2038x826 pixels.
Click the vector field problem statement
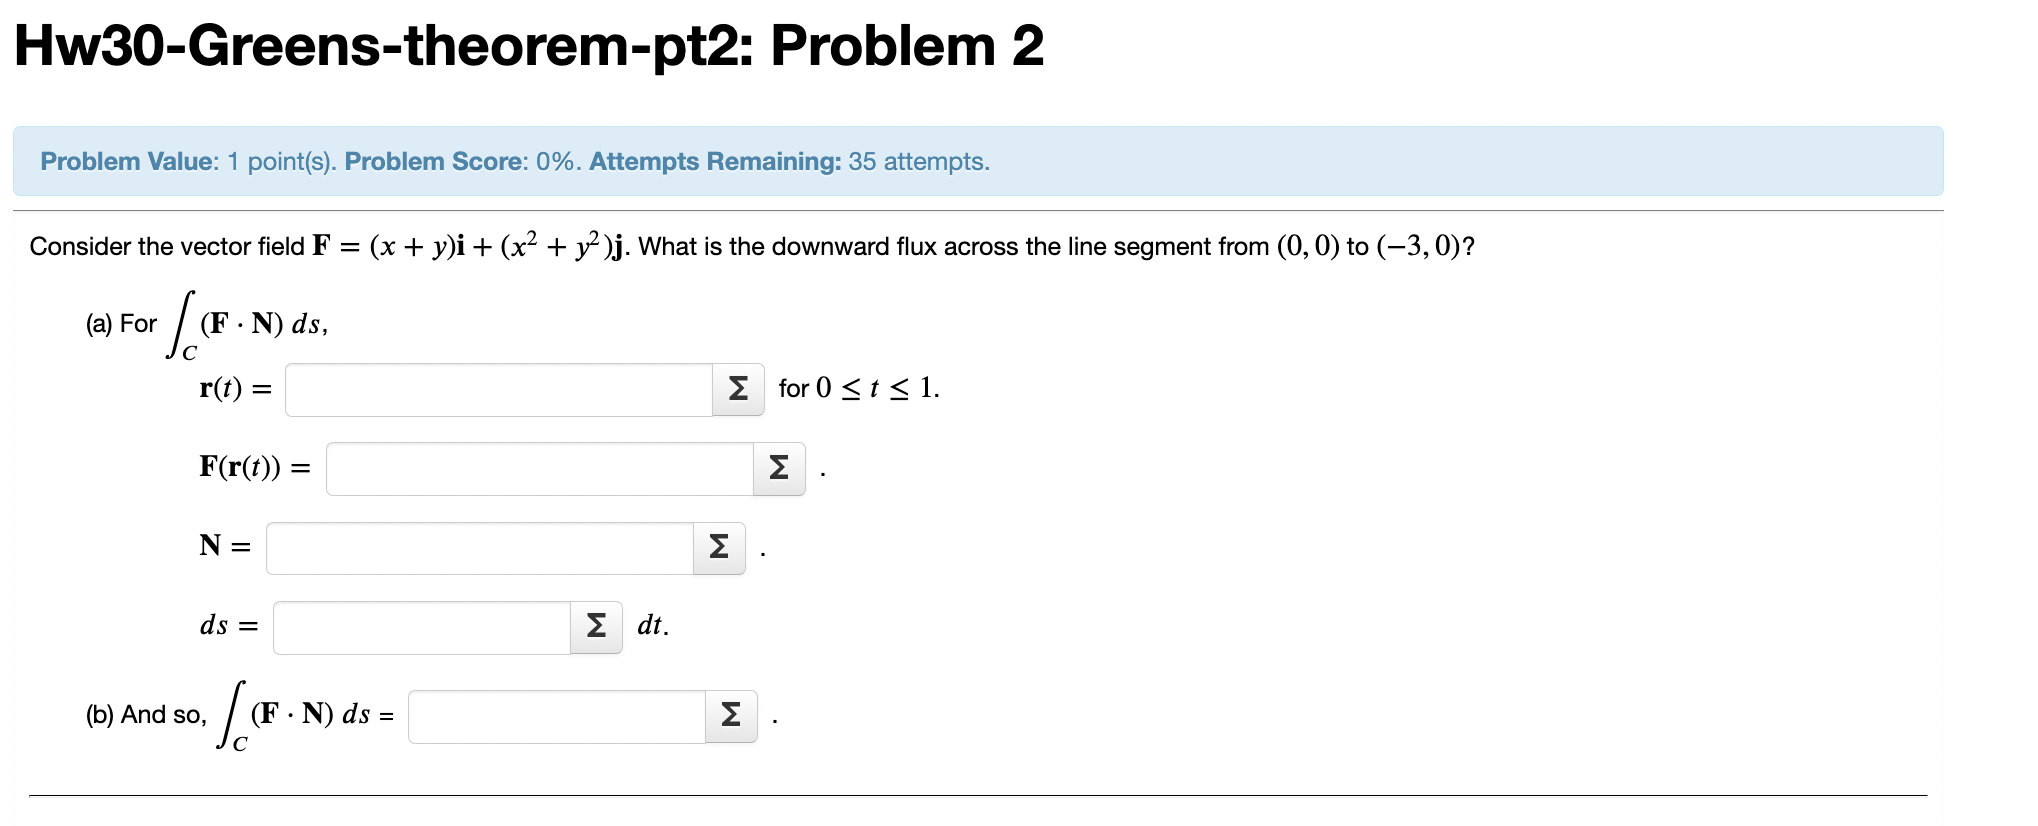pos(750,246)
